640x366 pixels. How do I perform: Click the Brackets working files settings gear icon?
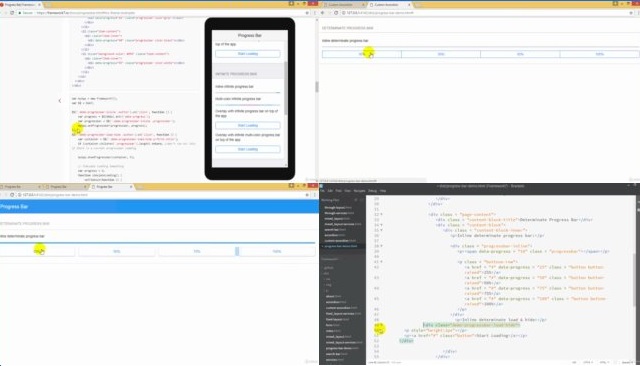click(356, 200)
